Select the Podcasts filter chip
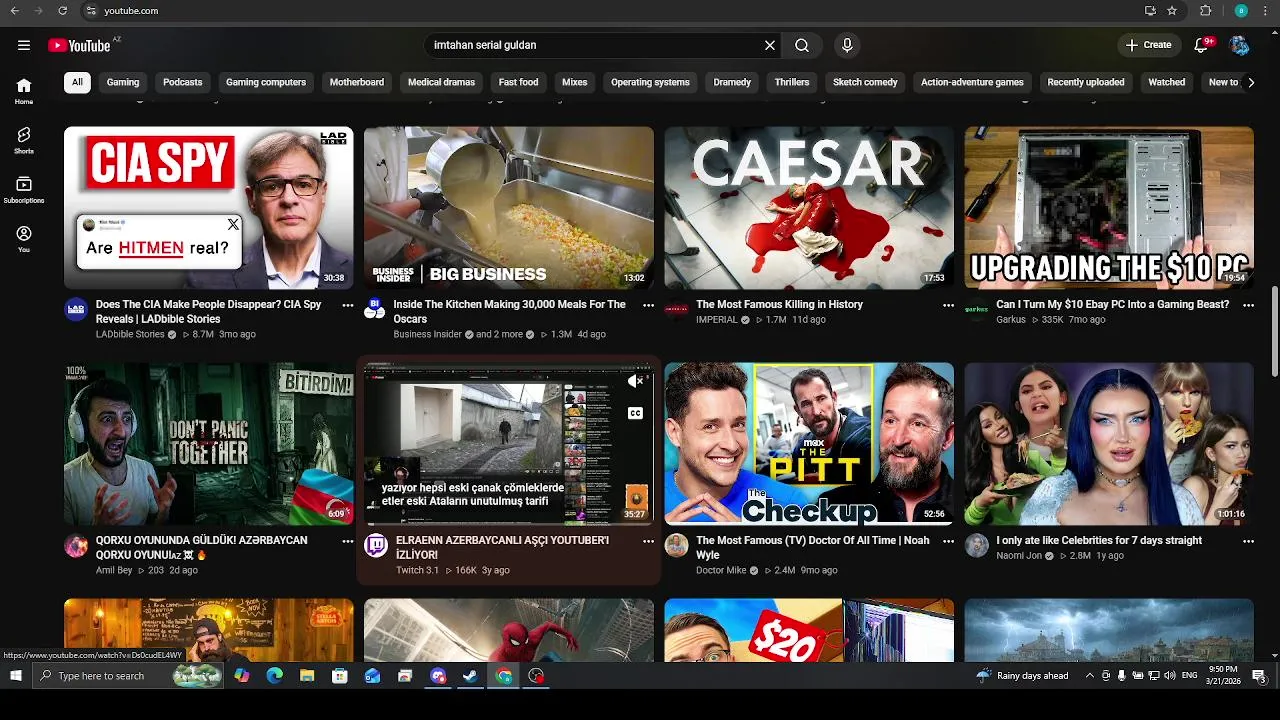 tap(183, 82)
